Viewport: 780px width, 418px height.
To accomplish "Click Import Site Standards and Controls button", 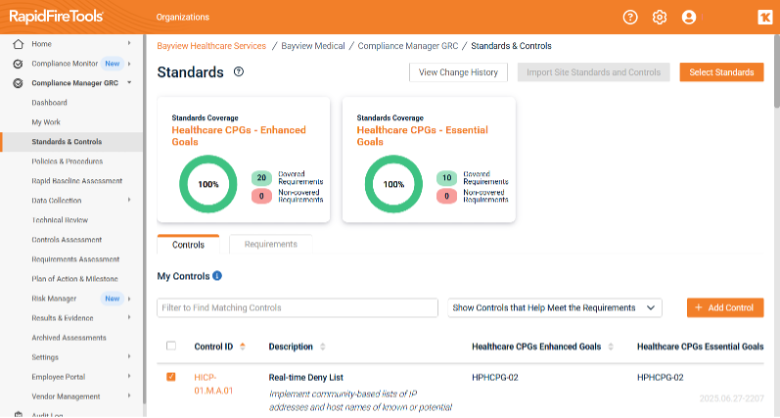I will (593, 72).
